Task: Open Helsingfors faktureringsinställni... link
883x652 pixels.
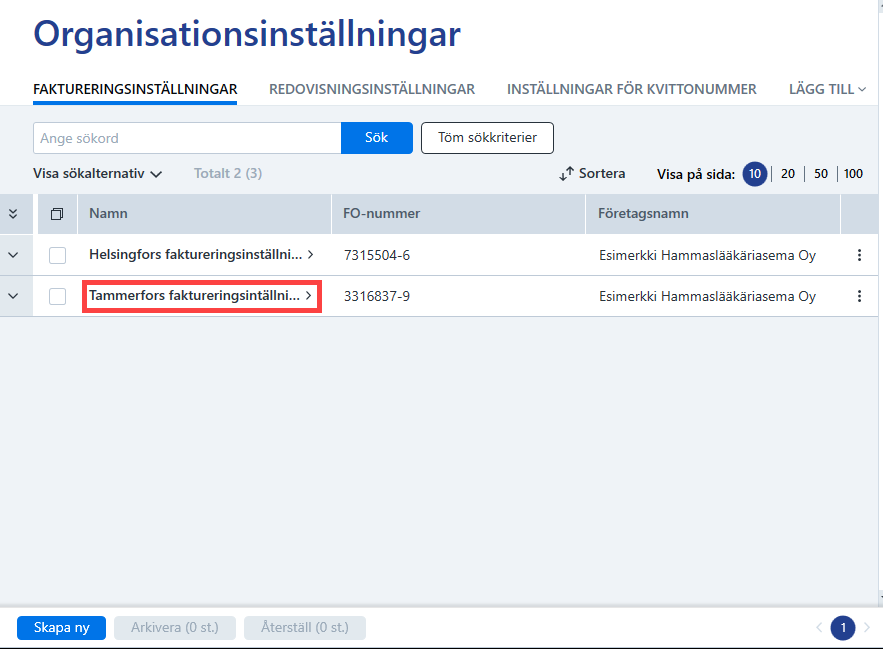Action: tap(201, 254)
